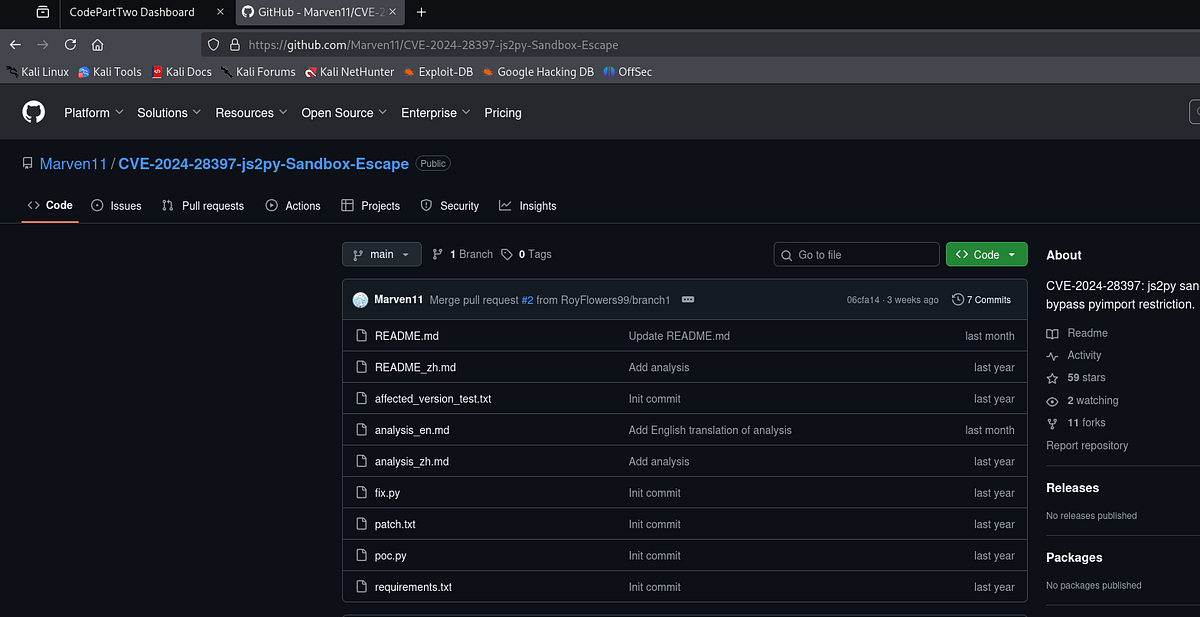Open the Projects tab
Image resolution: width=1200 pixels, height=617 pixels.
coord(370,205)
